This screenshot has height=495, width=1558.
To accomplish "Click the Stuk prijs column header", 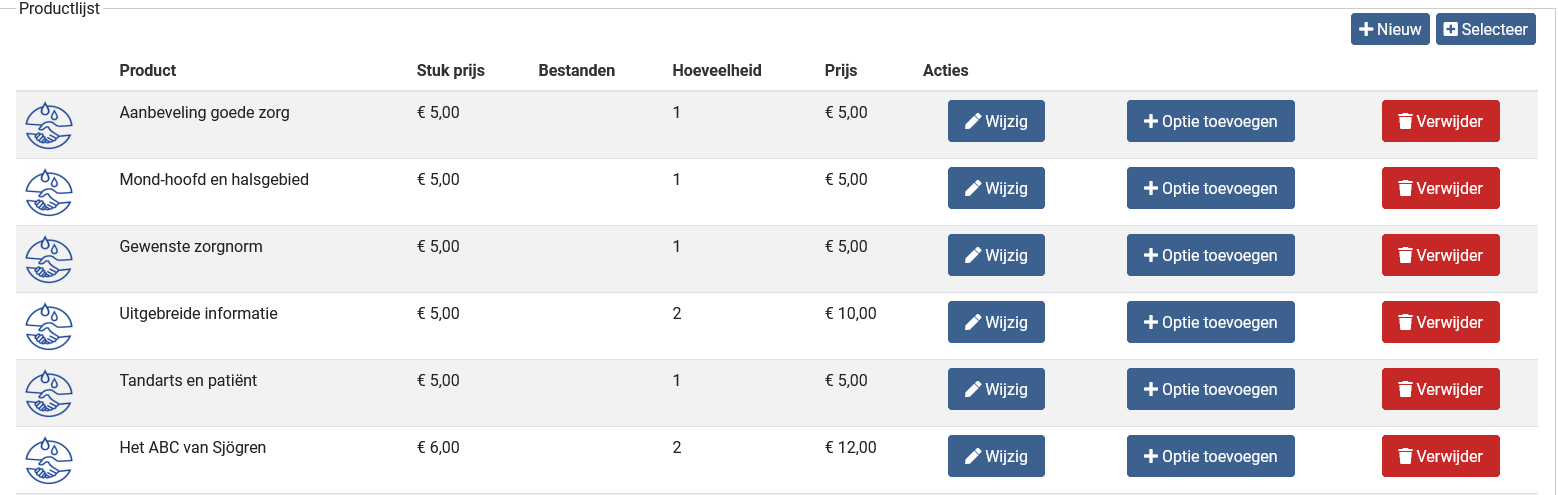I will 450,71.
